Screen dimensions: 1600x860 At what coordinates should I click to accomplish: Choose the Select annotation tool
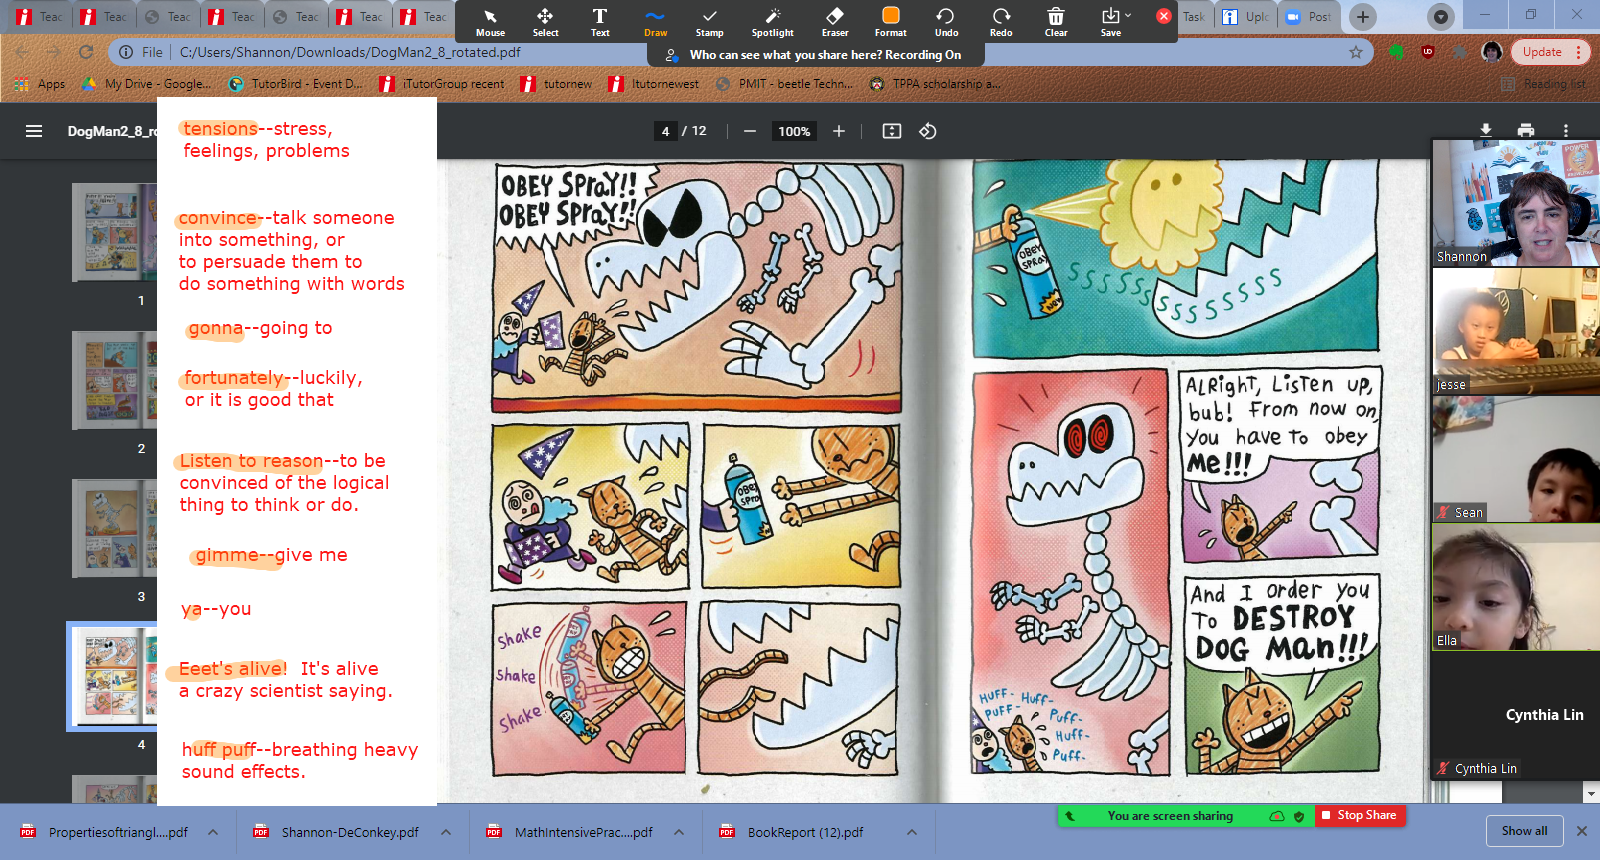[545, 21]
